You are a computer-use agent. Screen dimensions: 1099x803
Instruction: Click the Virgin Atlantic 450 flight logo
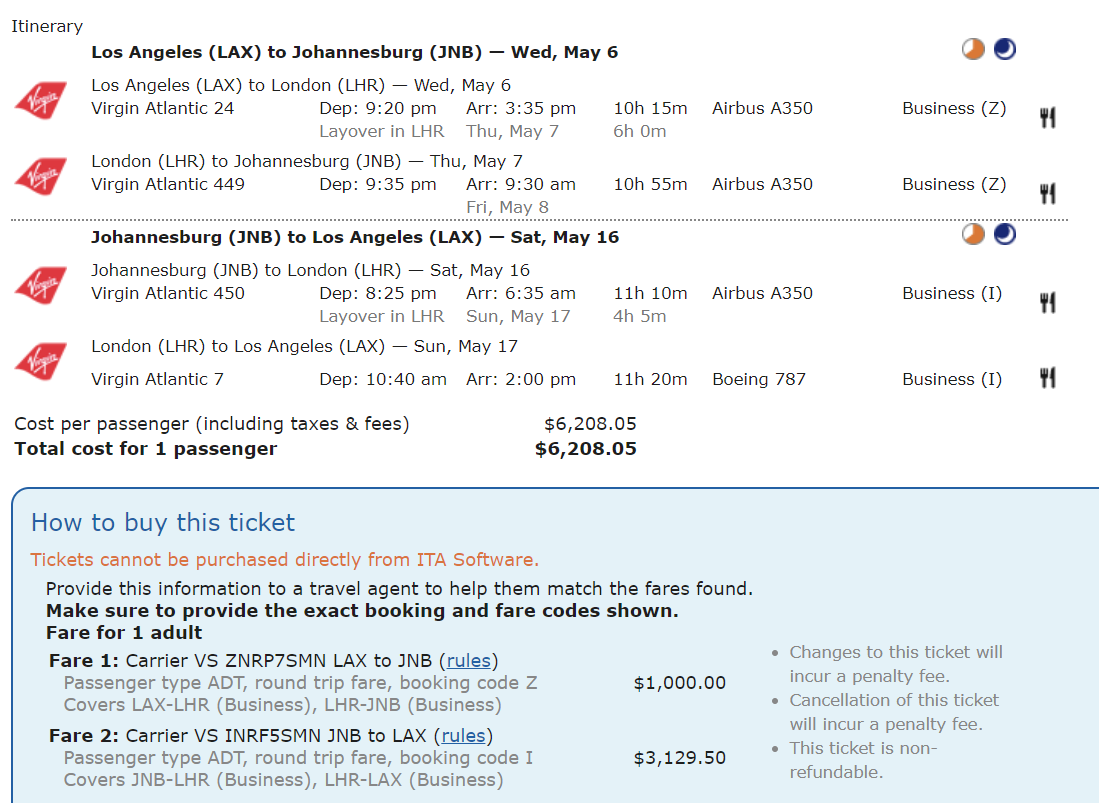[41, 285]
